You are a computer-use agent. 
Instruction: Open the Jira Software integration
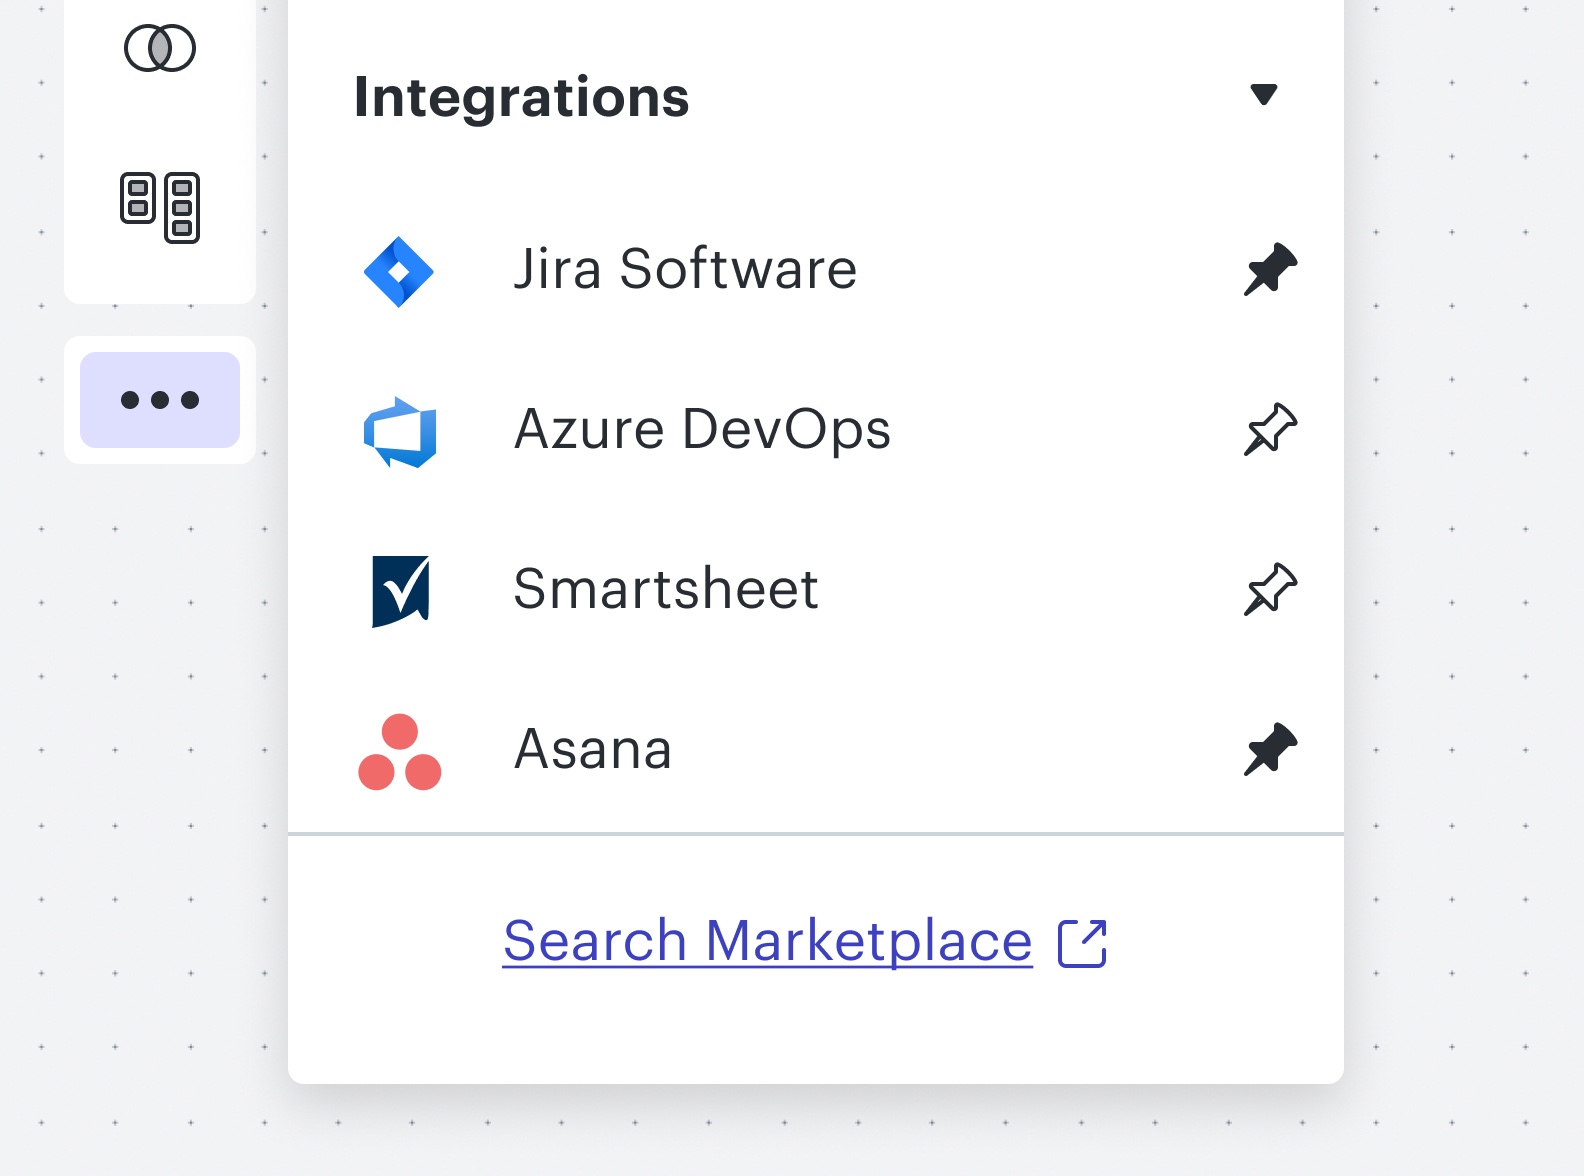pos(685,269)
